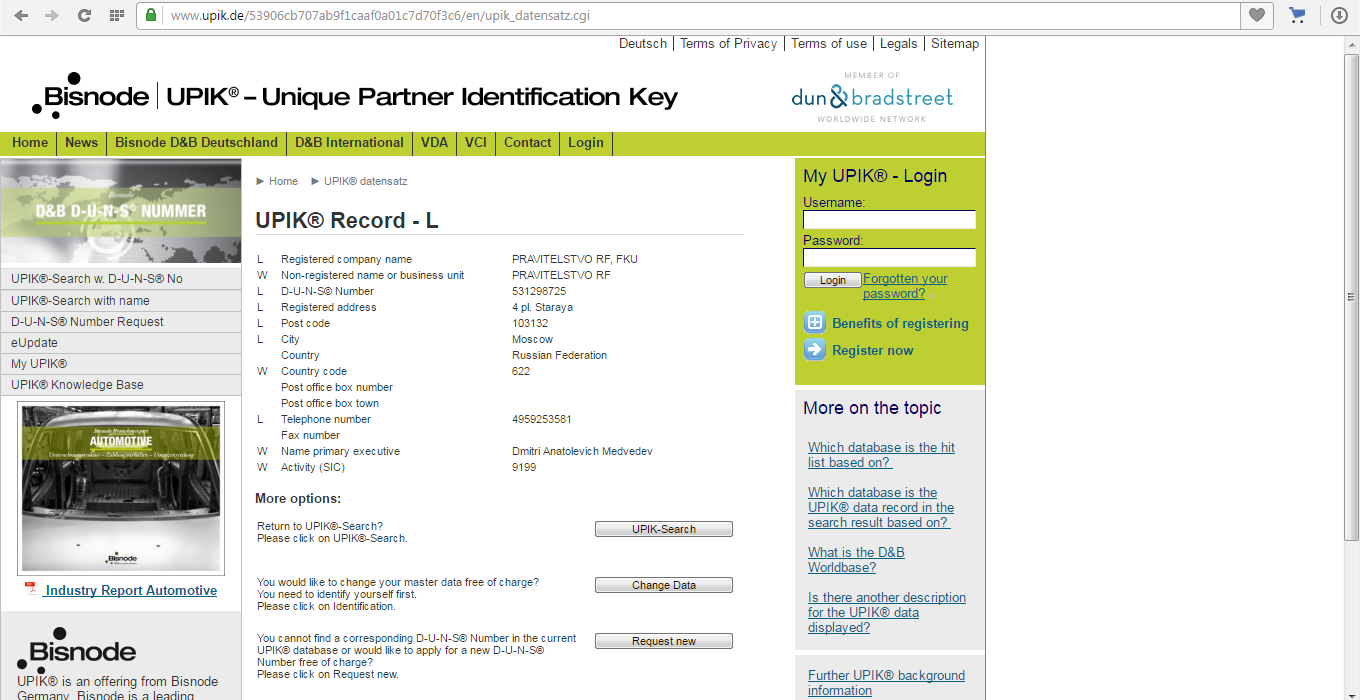Reload the page with refresh icon

tap(84, 15)
